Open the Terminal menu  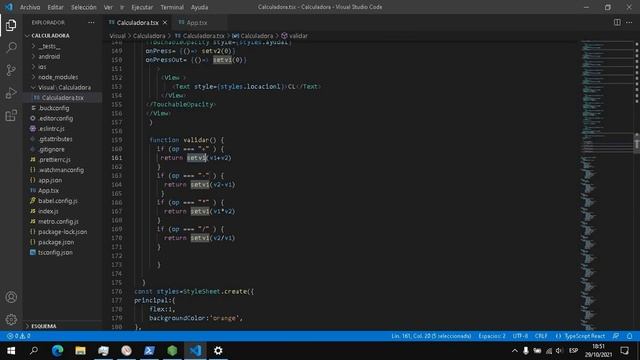click(x=172, y=7)
